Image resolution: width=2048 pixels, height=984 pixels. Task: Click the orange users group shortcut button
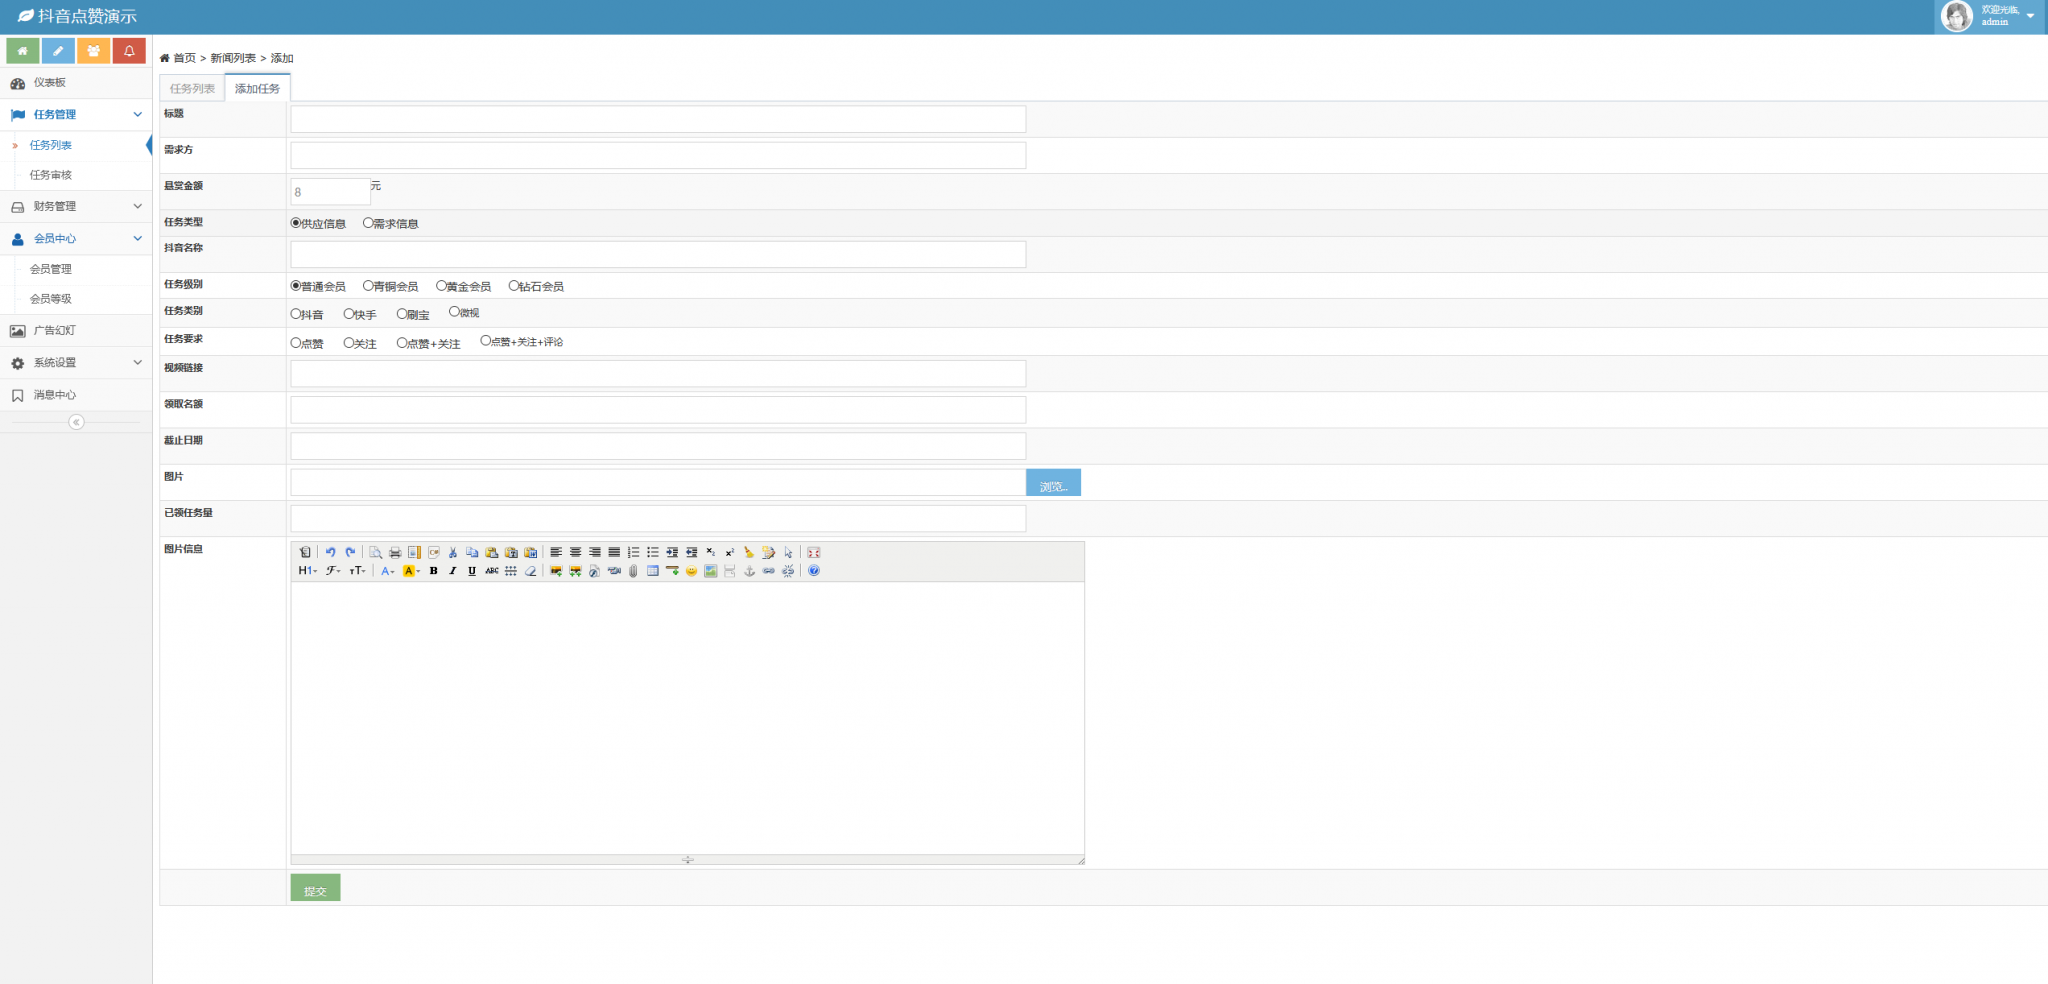93,51
